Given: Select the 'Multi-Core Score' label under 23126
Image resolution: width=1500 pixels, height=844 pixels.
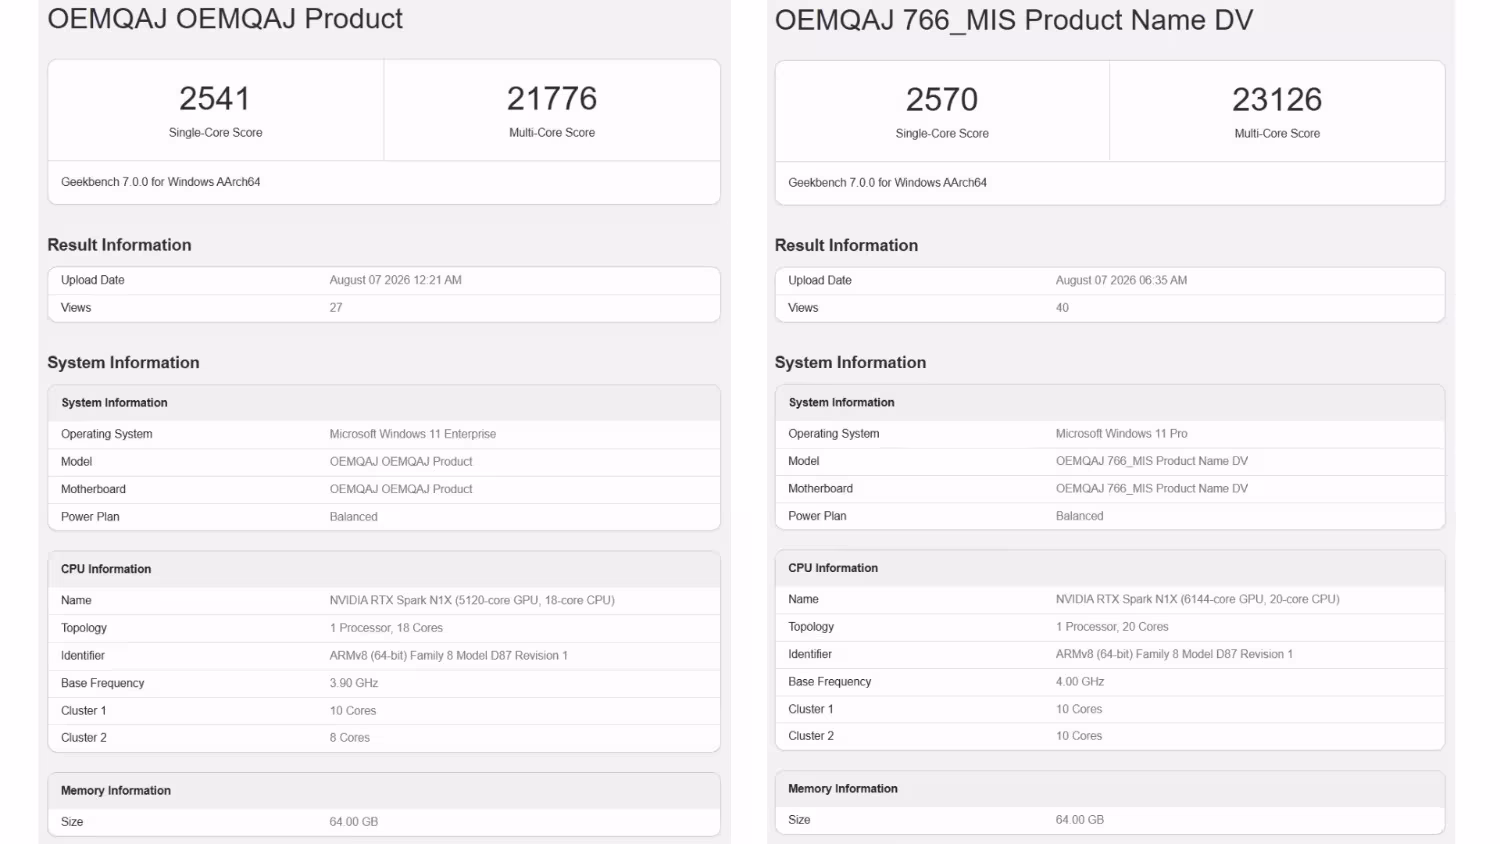Looking at the screenshot, I should click(x=1277, y=134).
